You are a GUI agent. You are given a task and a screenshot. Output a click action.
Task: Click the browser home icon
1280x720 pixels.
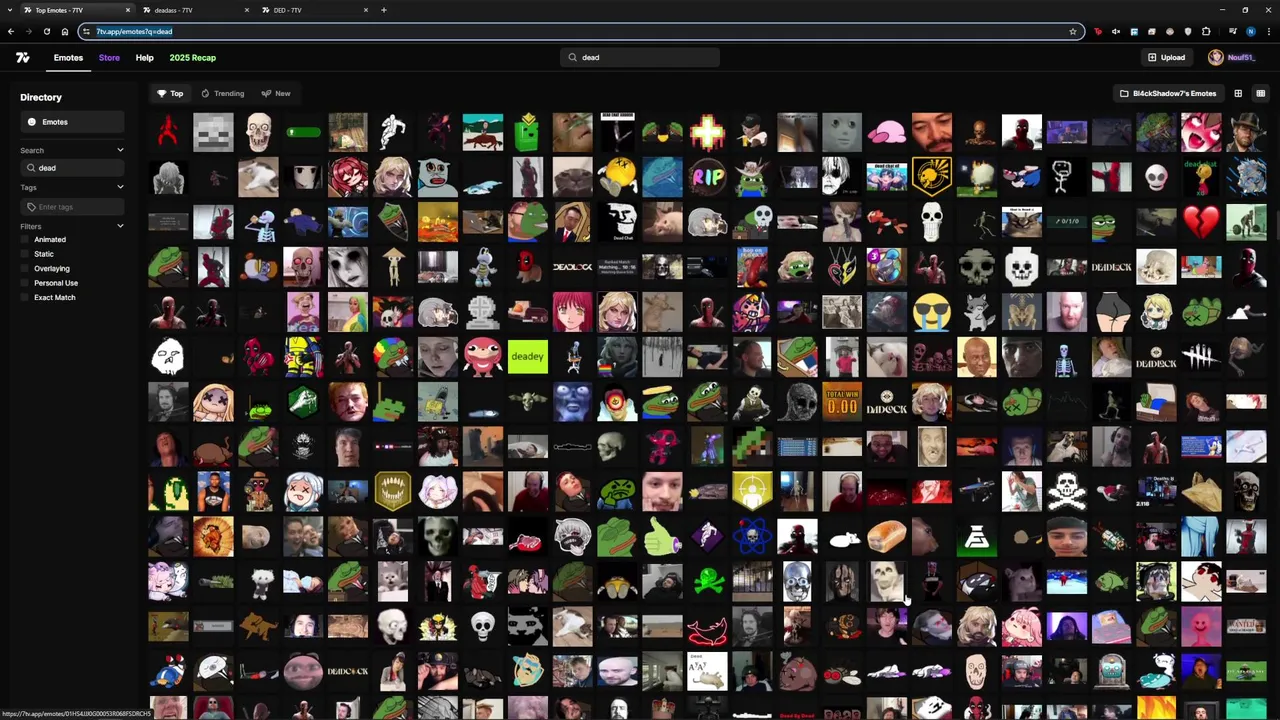[x=65, y=31]
